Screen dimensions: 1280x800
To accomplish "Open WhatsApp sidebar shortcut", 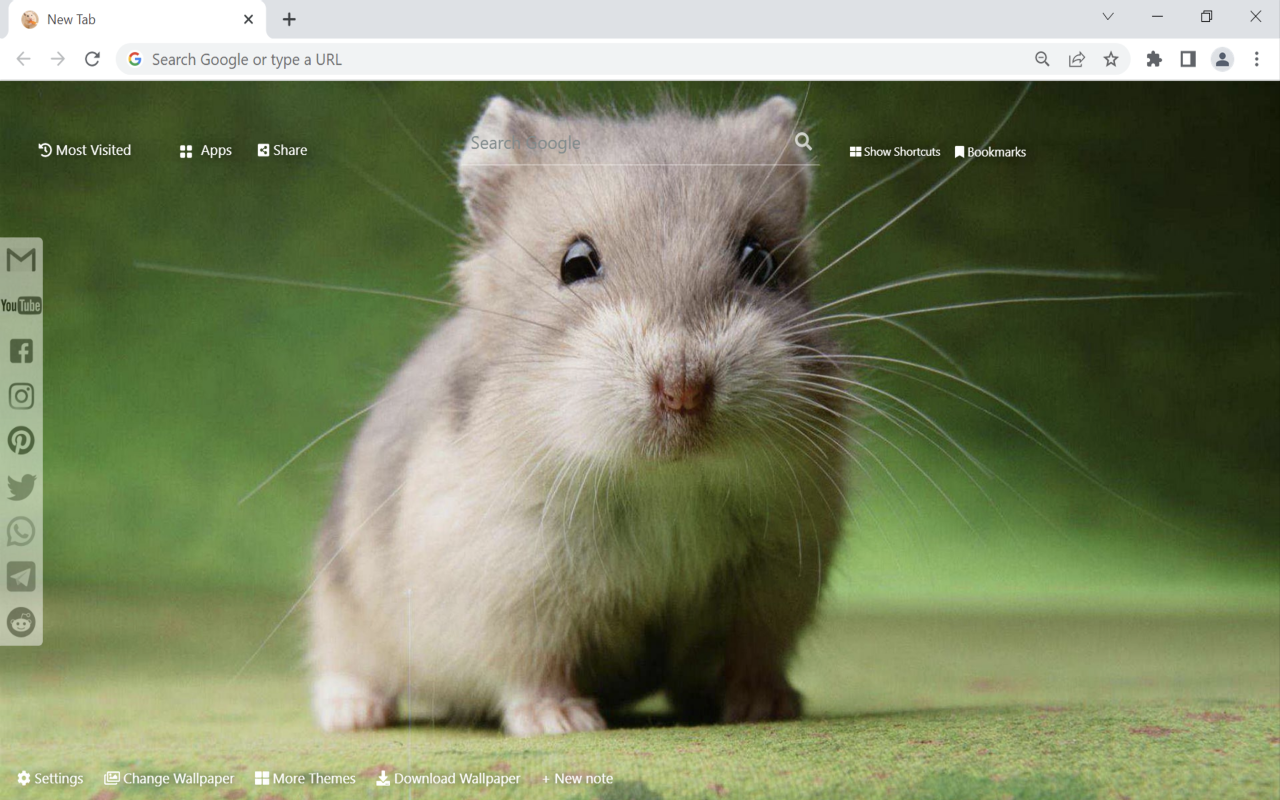I will (x=21, y=532).
